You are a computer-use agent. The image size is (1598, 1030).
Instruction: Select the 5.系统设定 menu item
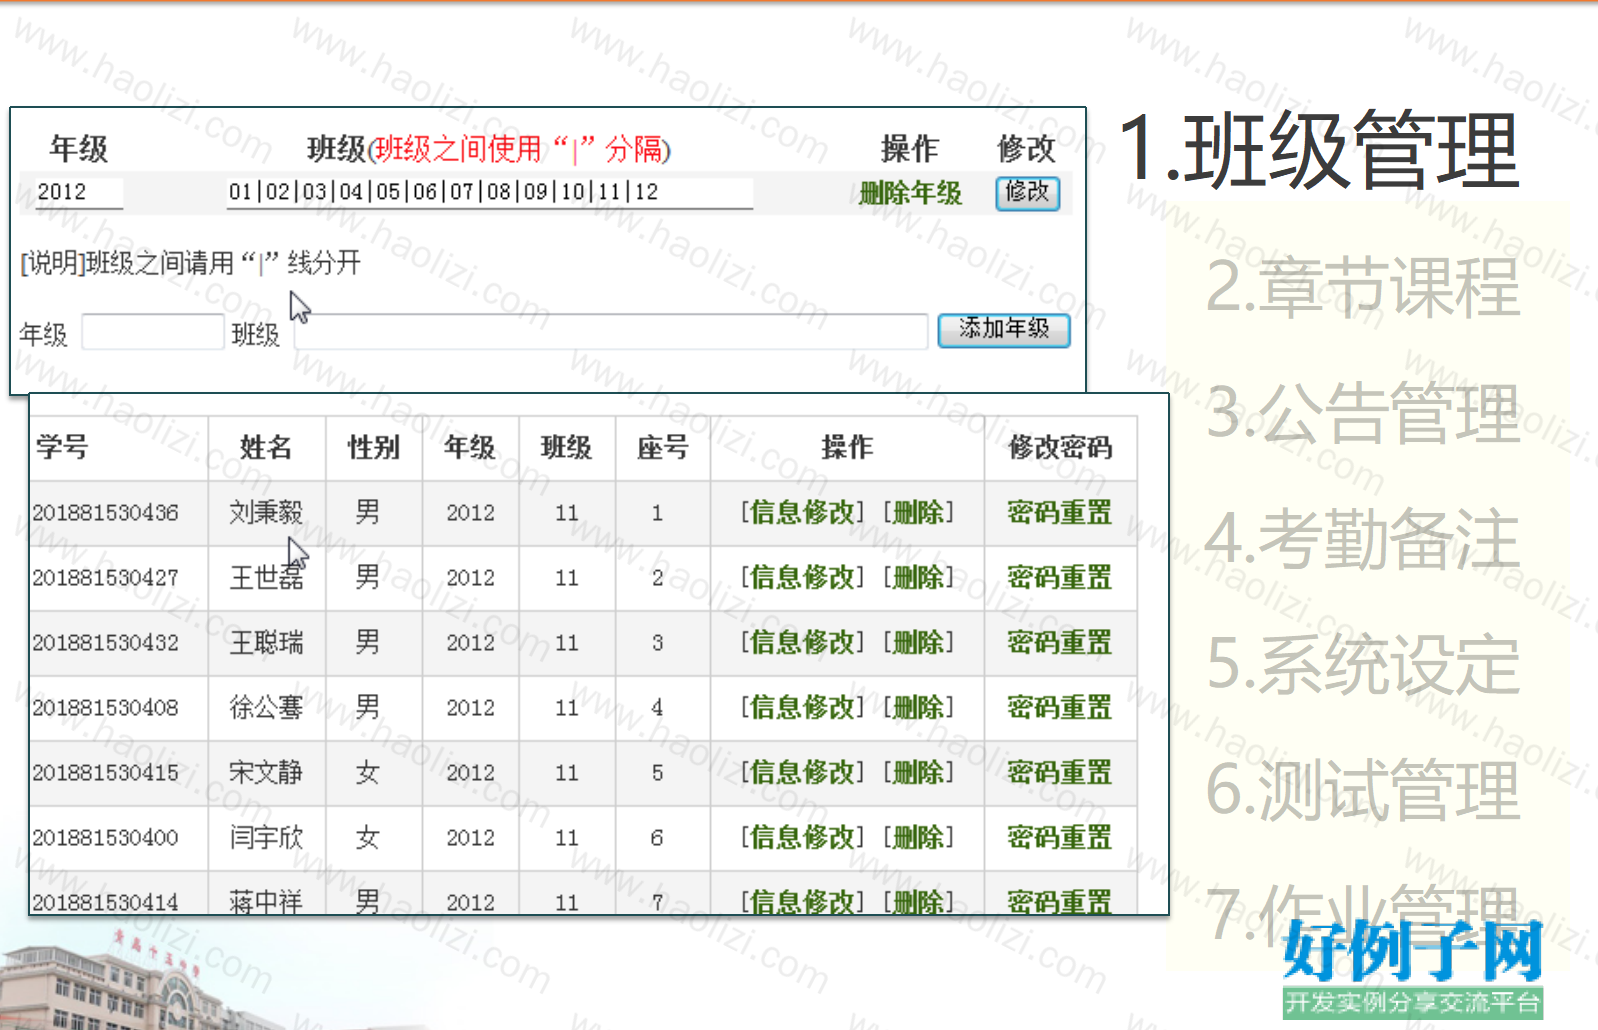(x=1363, y=665)
